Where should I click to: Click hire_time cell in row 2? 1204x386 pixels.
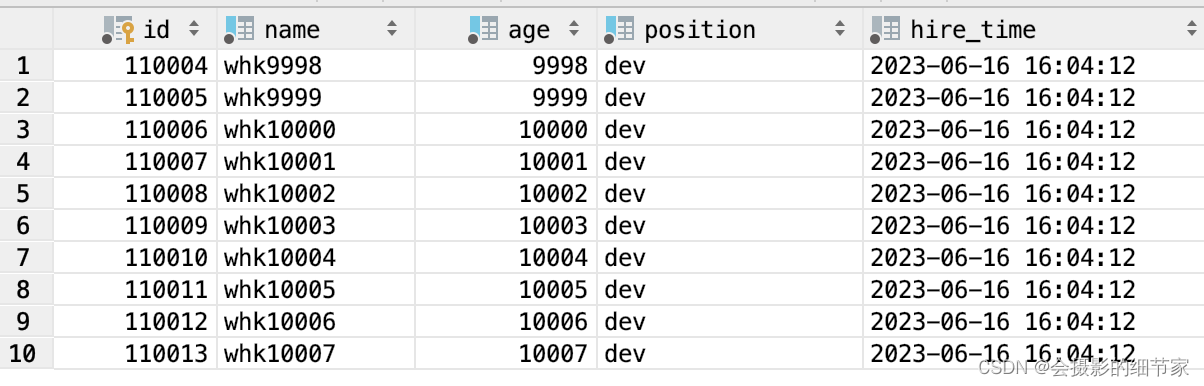tap(1033, 98)
